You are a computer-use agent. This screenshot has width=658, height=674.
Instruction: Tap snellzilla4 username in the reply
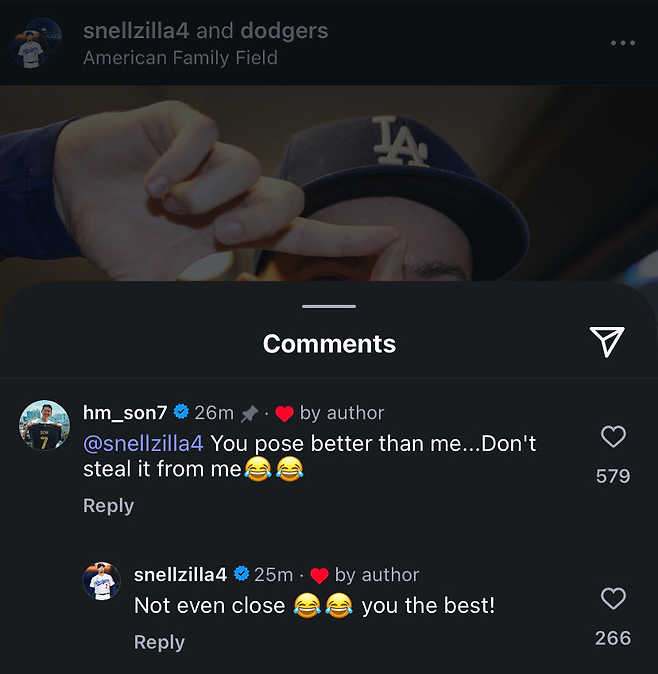(x=180, y=575)
